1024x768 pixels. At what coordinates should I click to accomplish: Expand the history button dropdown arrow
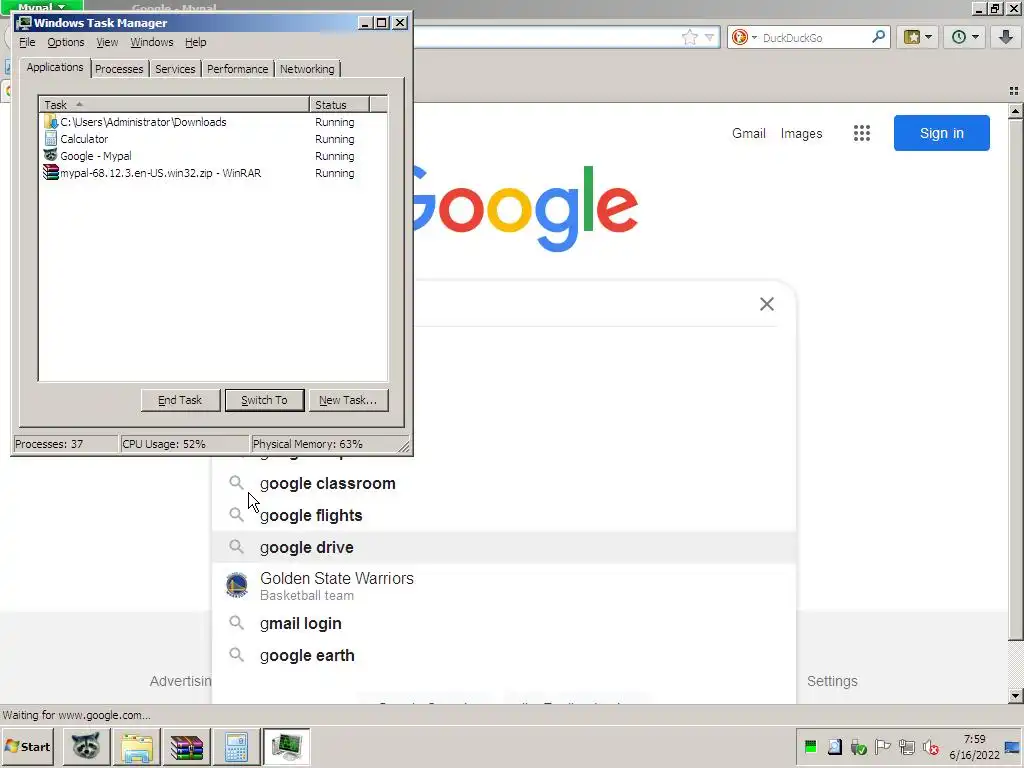coord(975,37)
